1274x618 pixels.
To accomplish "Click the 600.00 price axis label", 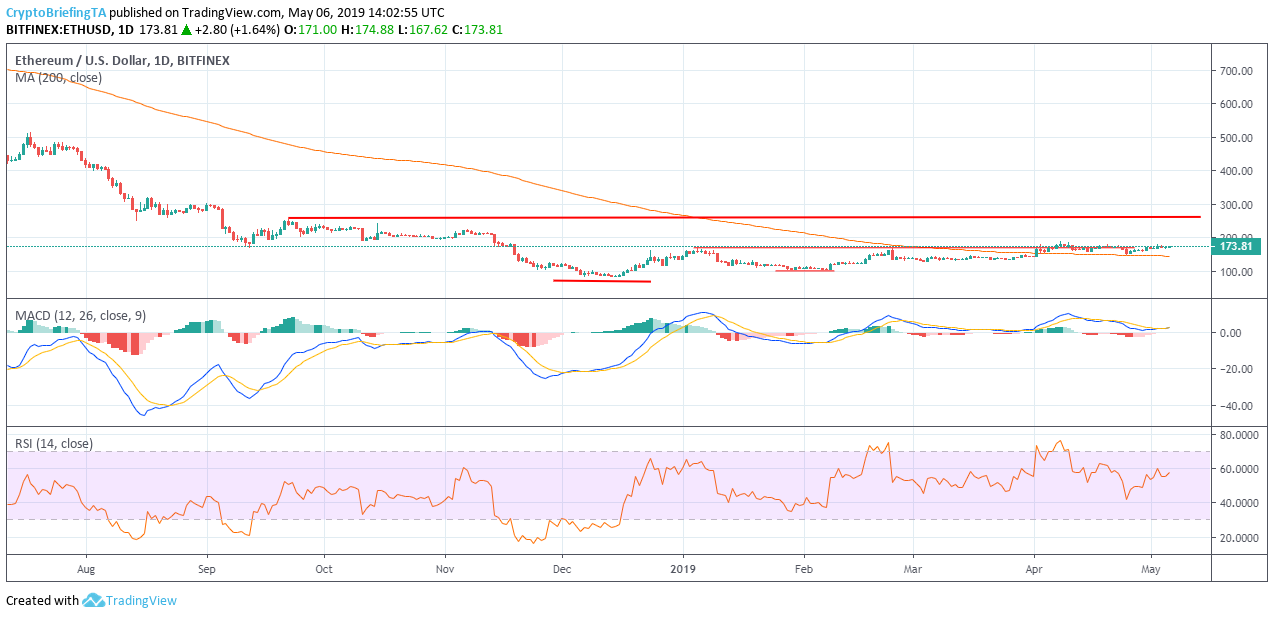I will click(x=1237, y=104).
